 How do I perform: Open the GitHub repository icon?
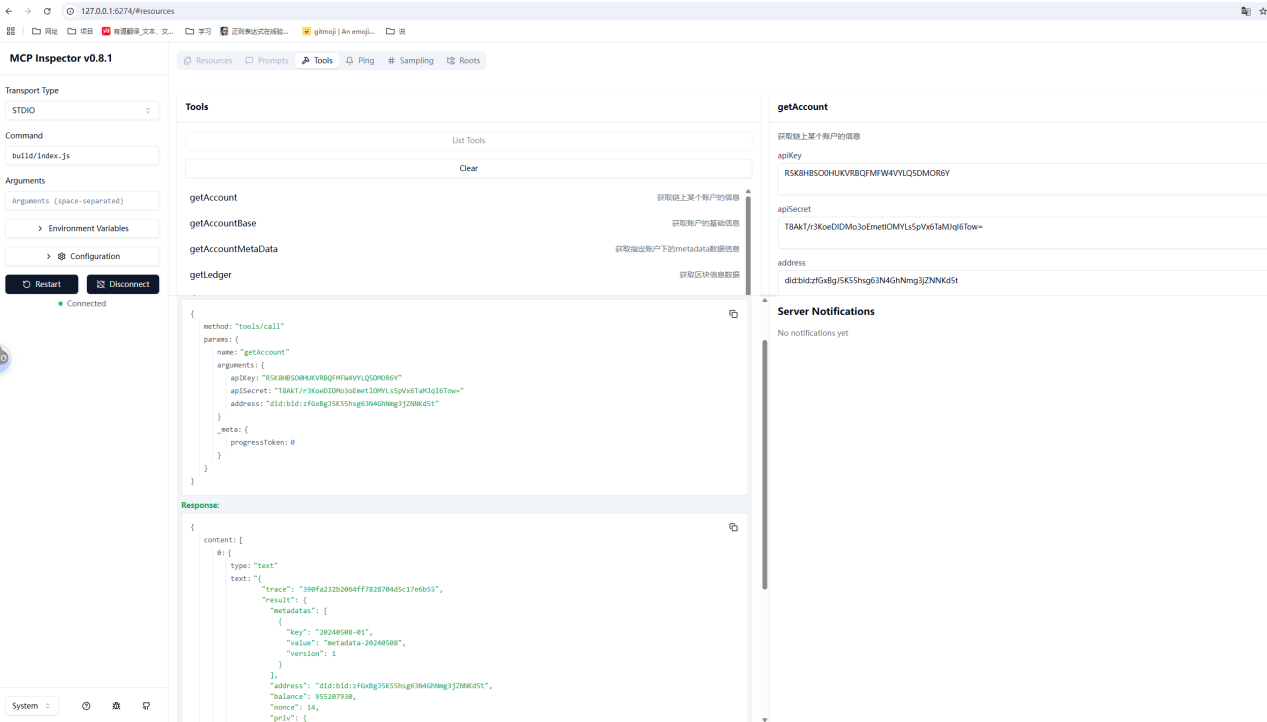click(x=146, y=706)
